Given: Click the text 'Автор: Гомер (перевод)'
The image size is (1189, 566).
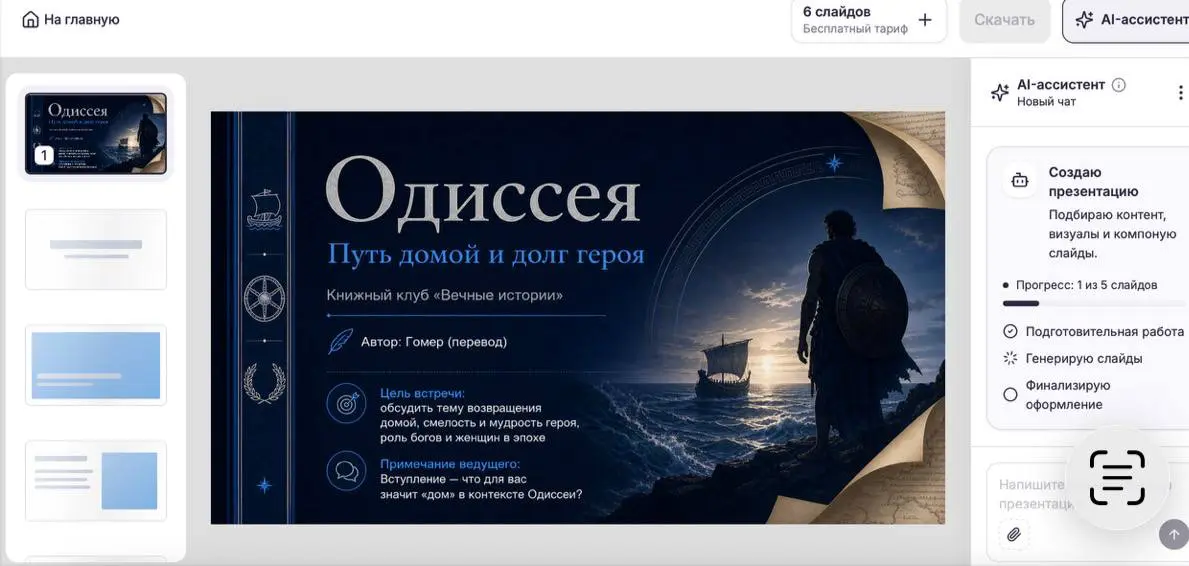Looking at the screenshot, I should coord(434,341).
